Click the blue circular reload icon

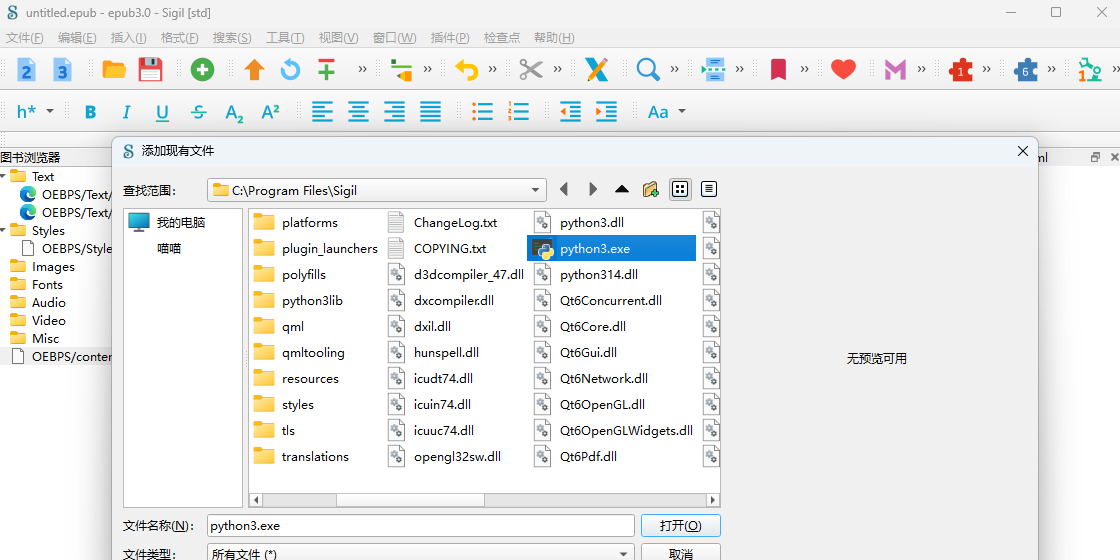pos(291,69)
